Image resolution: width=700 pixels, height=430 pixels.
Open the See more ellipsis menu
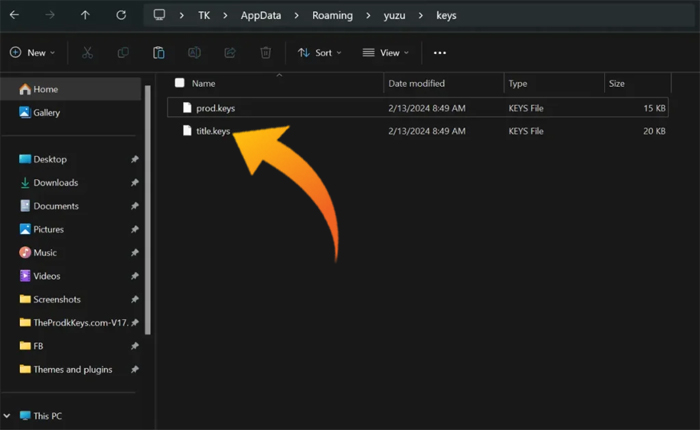[439, 52]
